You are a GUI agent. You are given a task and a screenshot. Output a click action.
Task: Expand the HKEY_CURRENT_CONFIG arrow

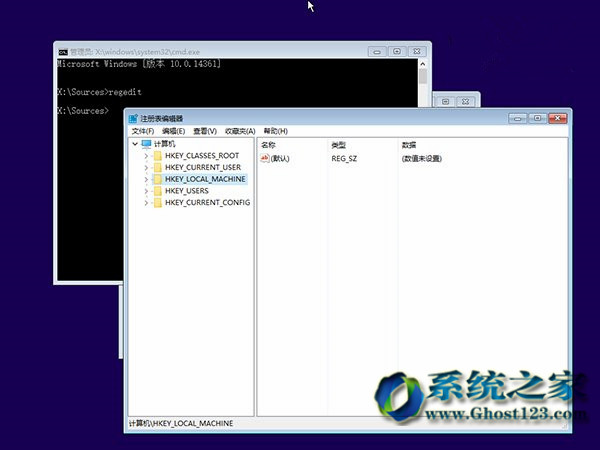146,203
